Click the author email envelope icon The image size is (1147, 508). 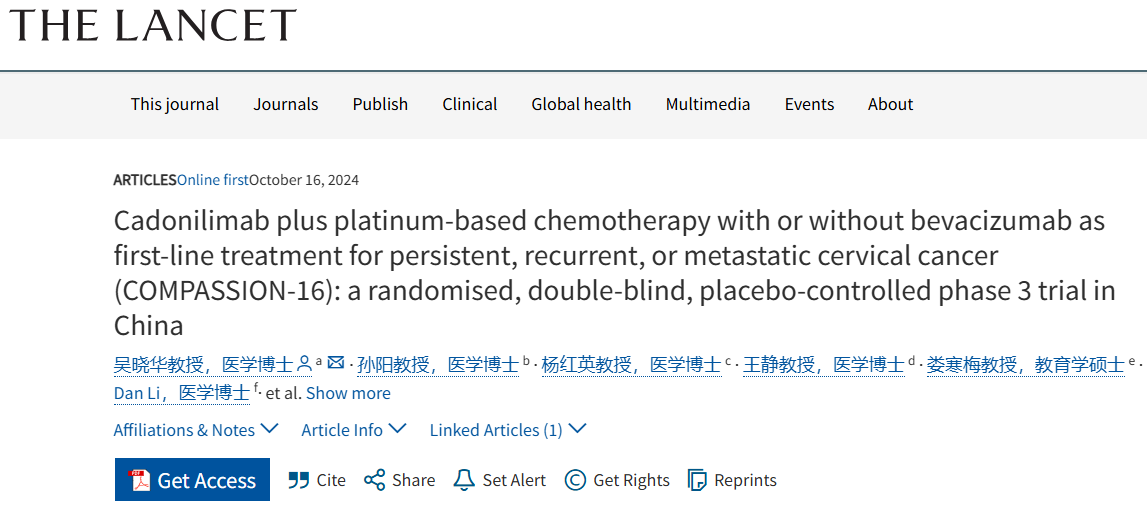coord(336,362)
